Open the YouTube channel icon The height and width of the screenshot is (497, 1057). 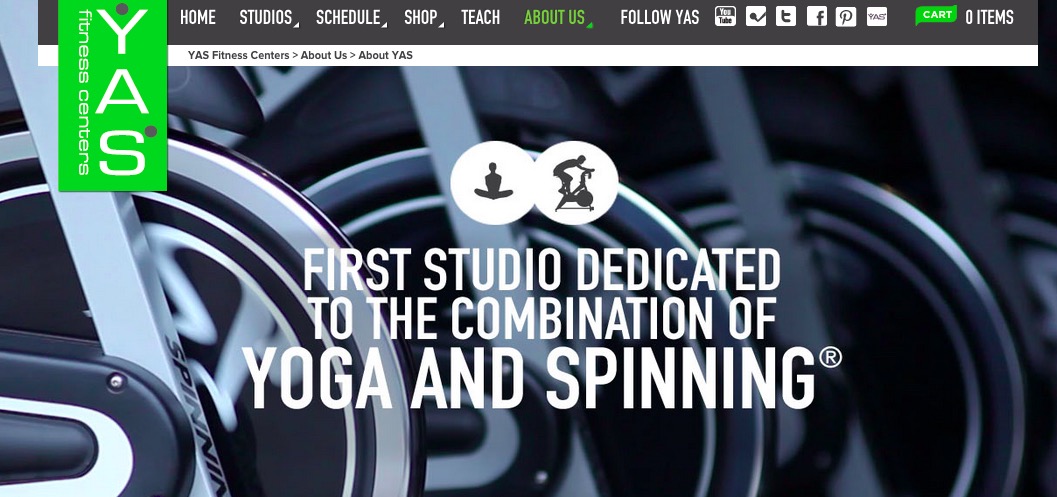click(x=725, y=16)
